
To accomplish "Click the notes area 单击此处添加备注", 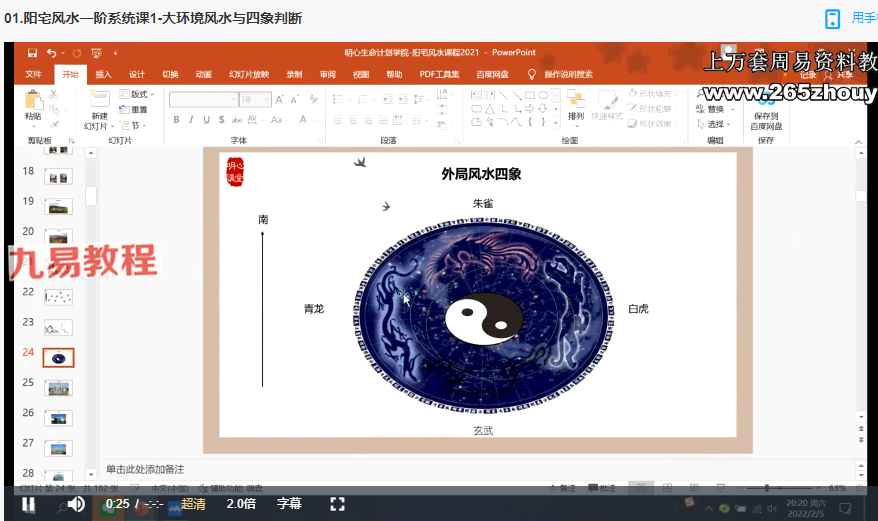I will (145, 469).
